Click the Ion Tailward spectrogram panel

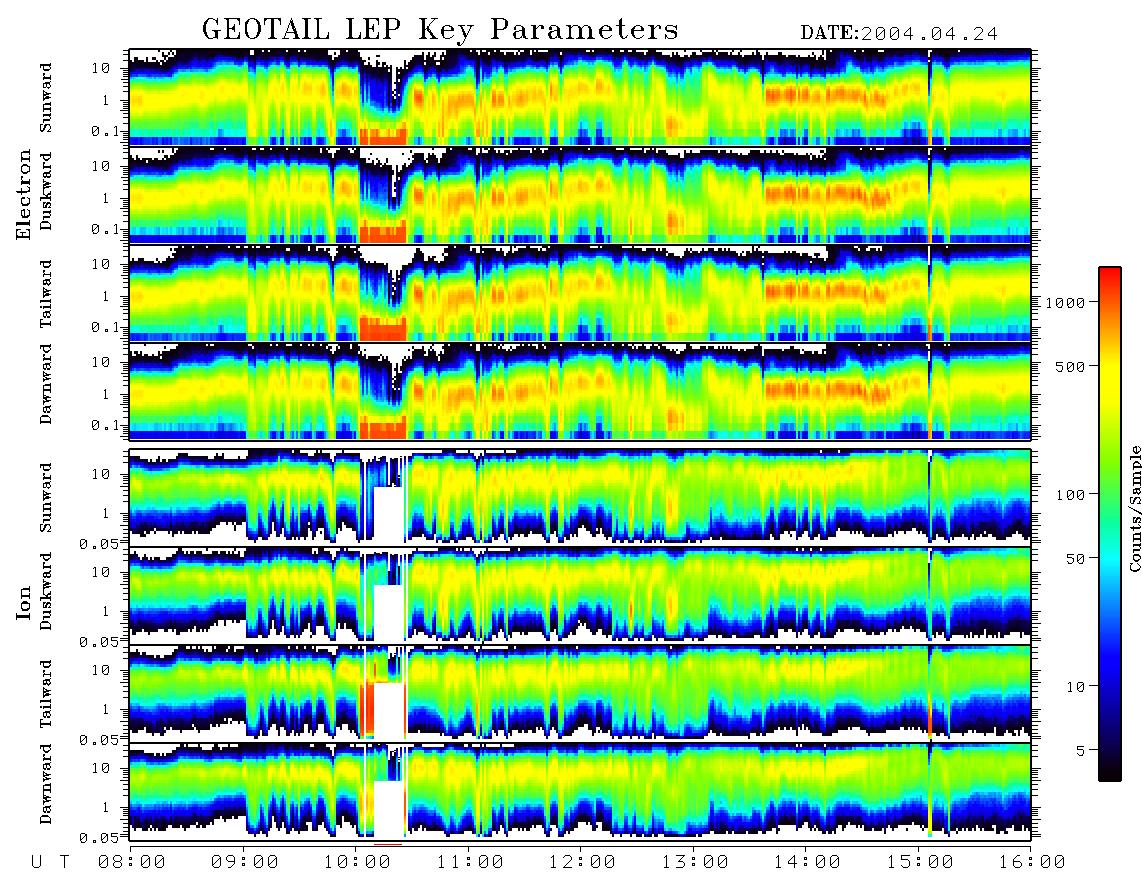point(580,694)
